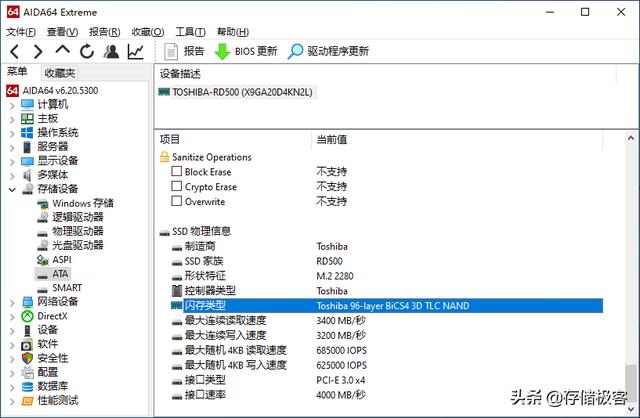Expand the 主板 tree node
This screenshot has width=640, height=418.
tap(12, 119)
